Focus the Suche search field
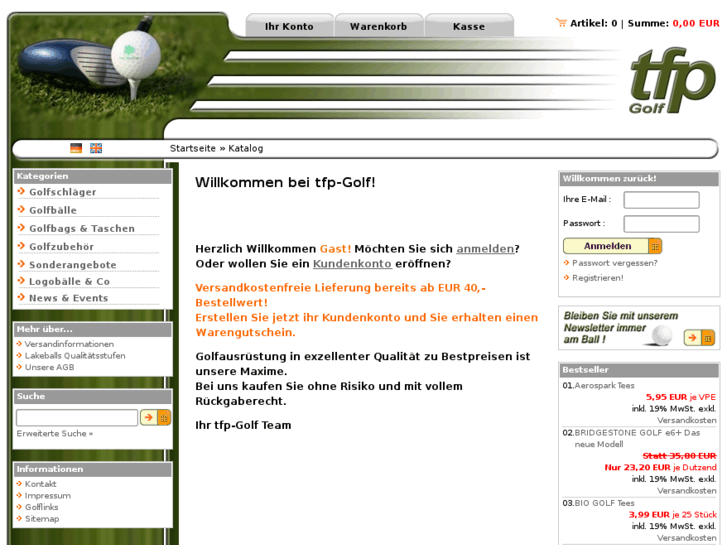The image size is (727, 545). (77, 417)
